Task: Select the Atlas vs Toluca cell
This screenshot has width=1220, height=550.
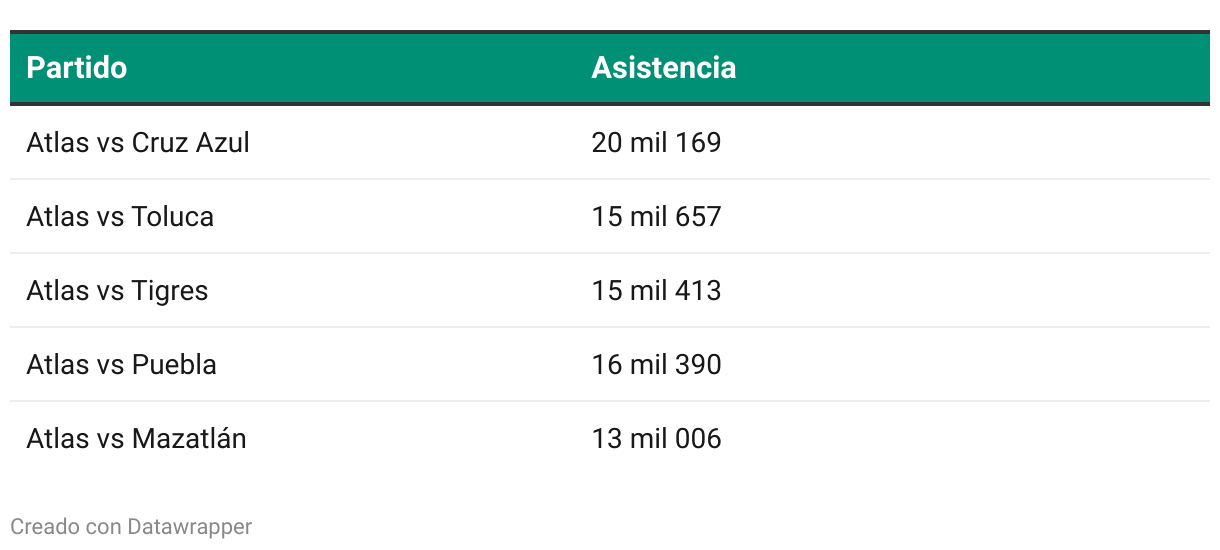Action: [x=120, y=217]
